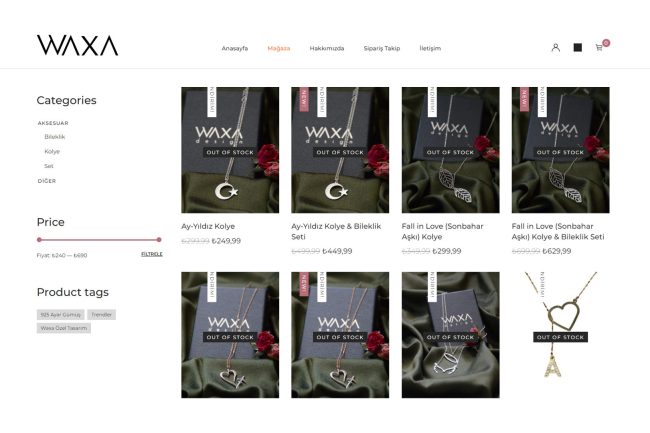
Task: Open Sipariş Takip in the navigation
Action: [382, 48]
